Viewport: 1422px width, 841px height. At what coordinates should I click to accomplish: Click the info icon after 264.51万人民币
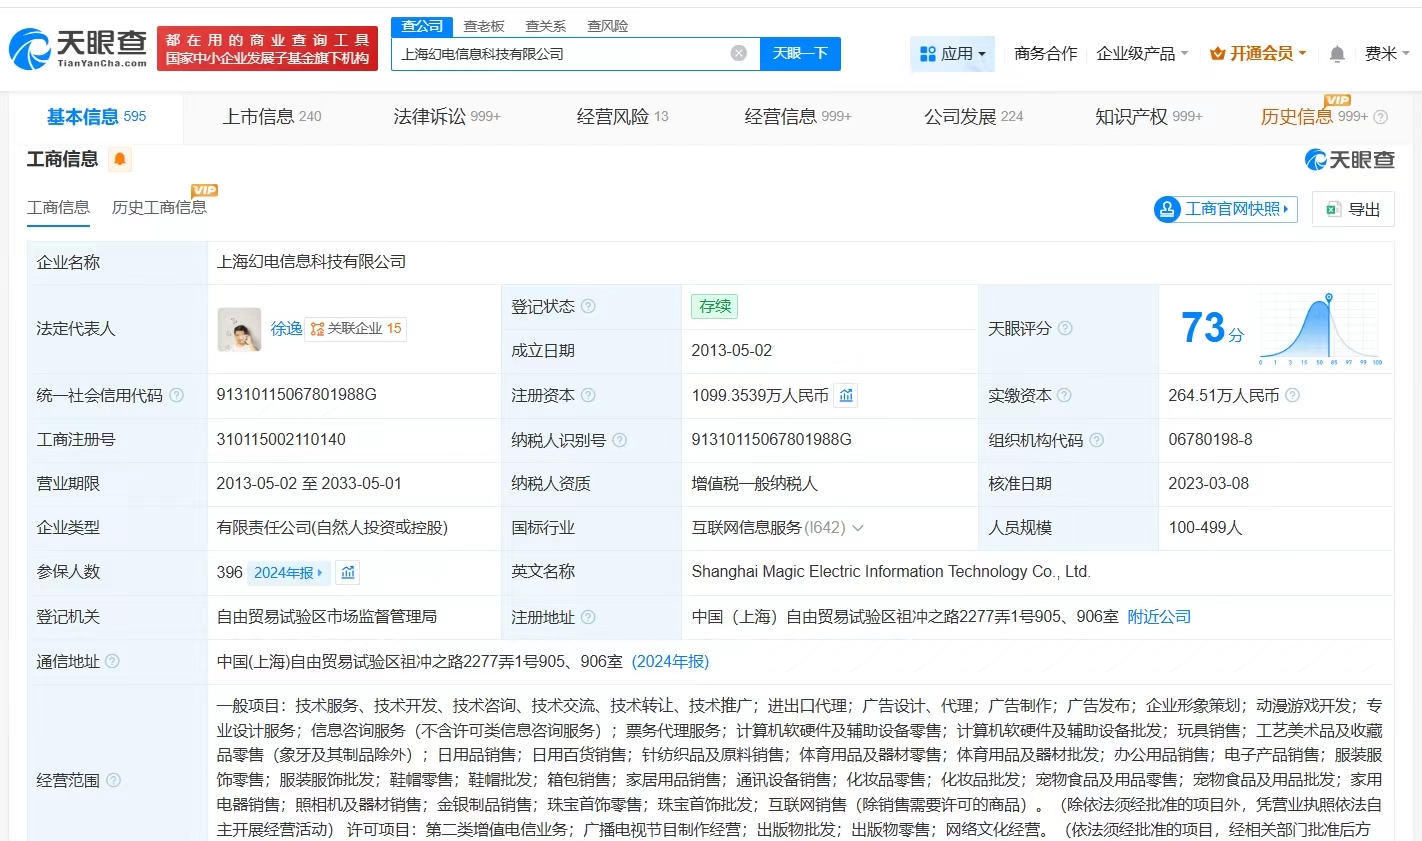[x=1292, y=395]
